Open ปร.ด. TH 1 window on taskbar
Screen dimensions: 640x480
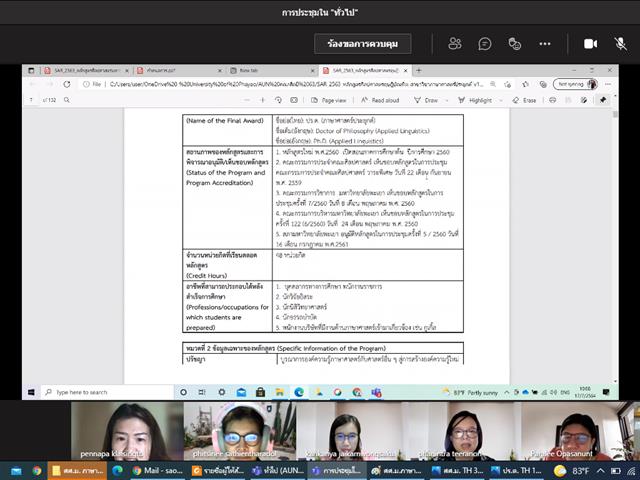pos(517,471)
